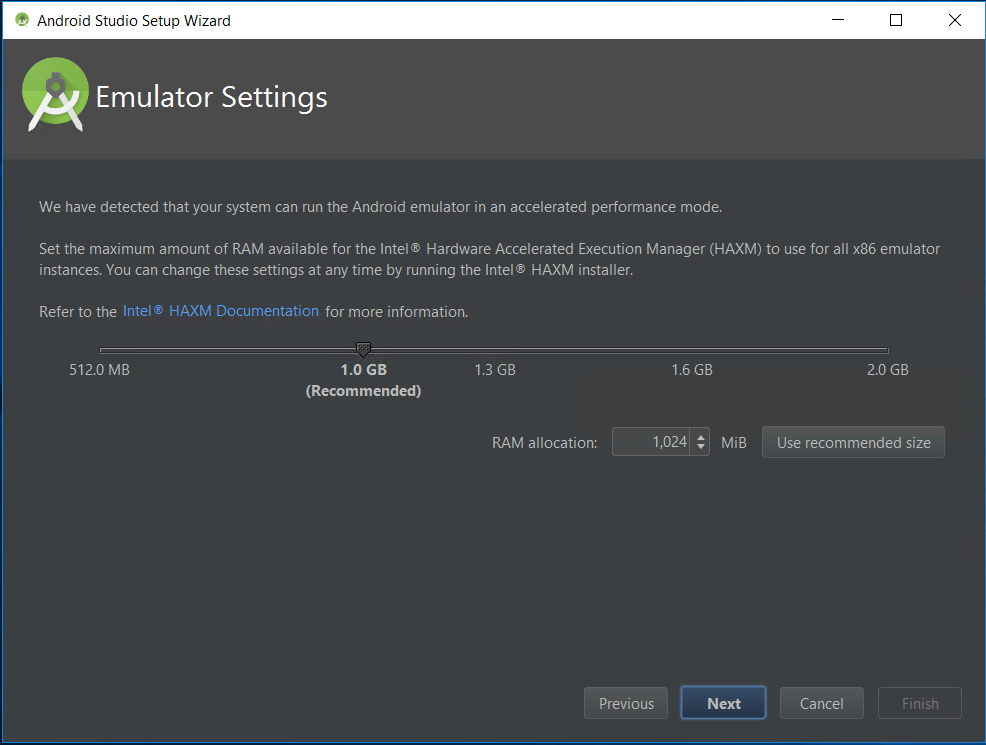Click the Emulator Settings heading
The image size is (986, 745).
(211, 97)
